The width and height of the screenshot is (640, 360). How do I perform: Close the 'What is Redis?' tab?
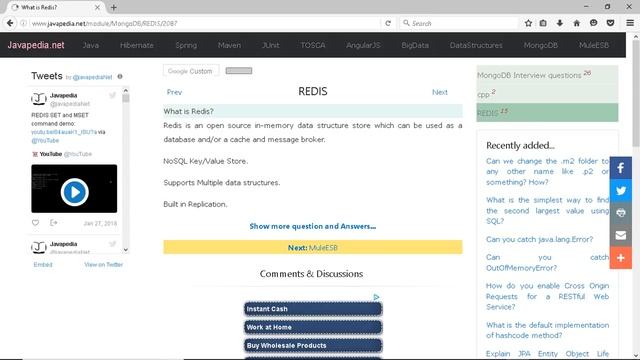97,7
